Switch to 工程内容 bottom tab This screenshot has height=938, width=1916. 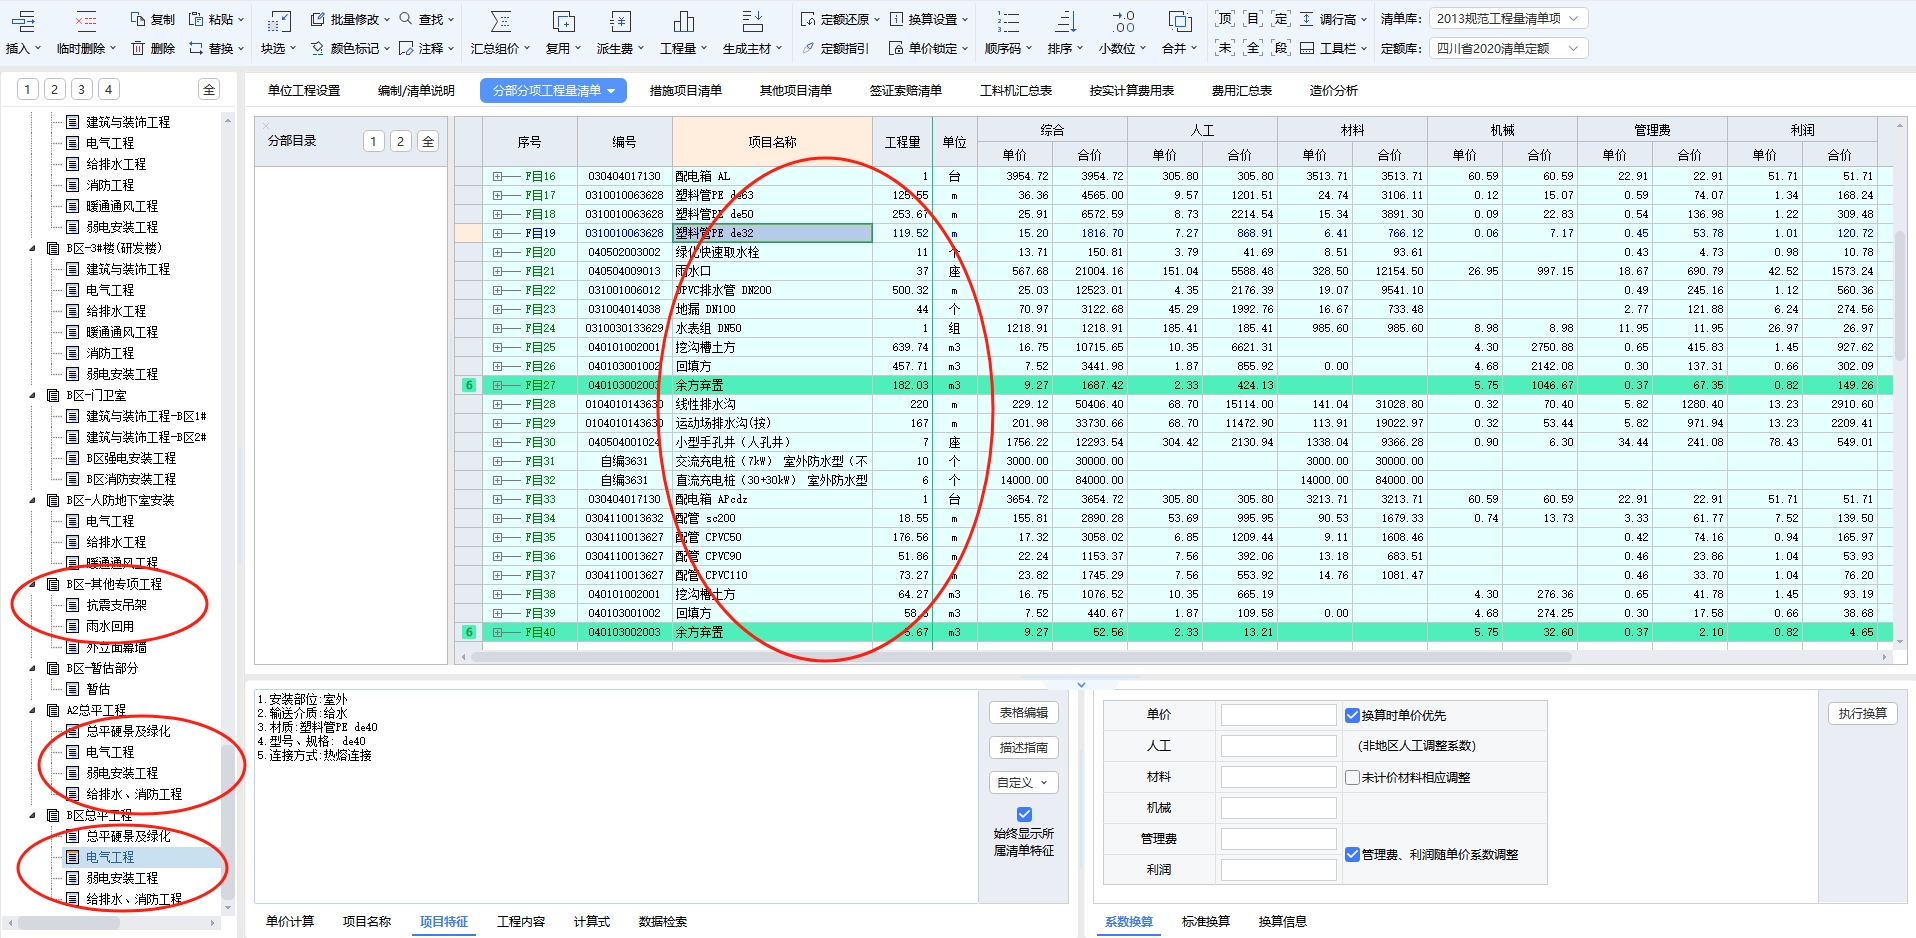521,921
